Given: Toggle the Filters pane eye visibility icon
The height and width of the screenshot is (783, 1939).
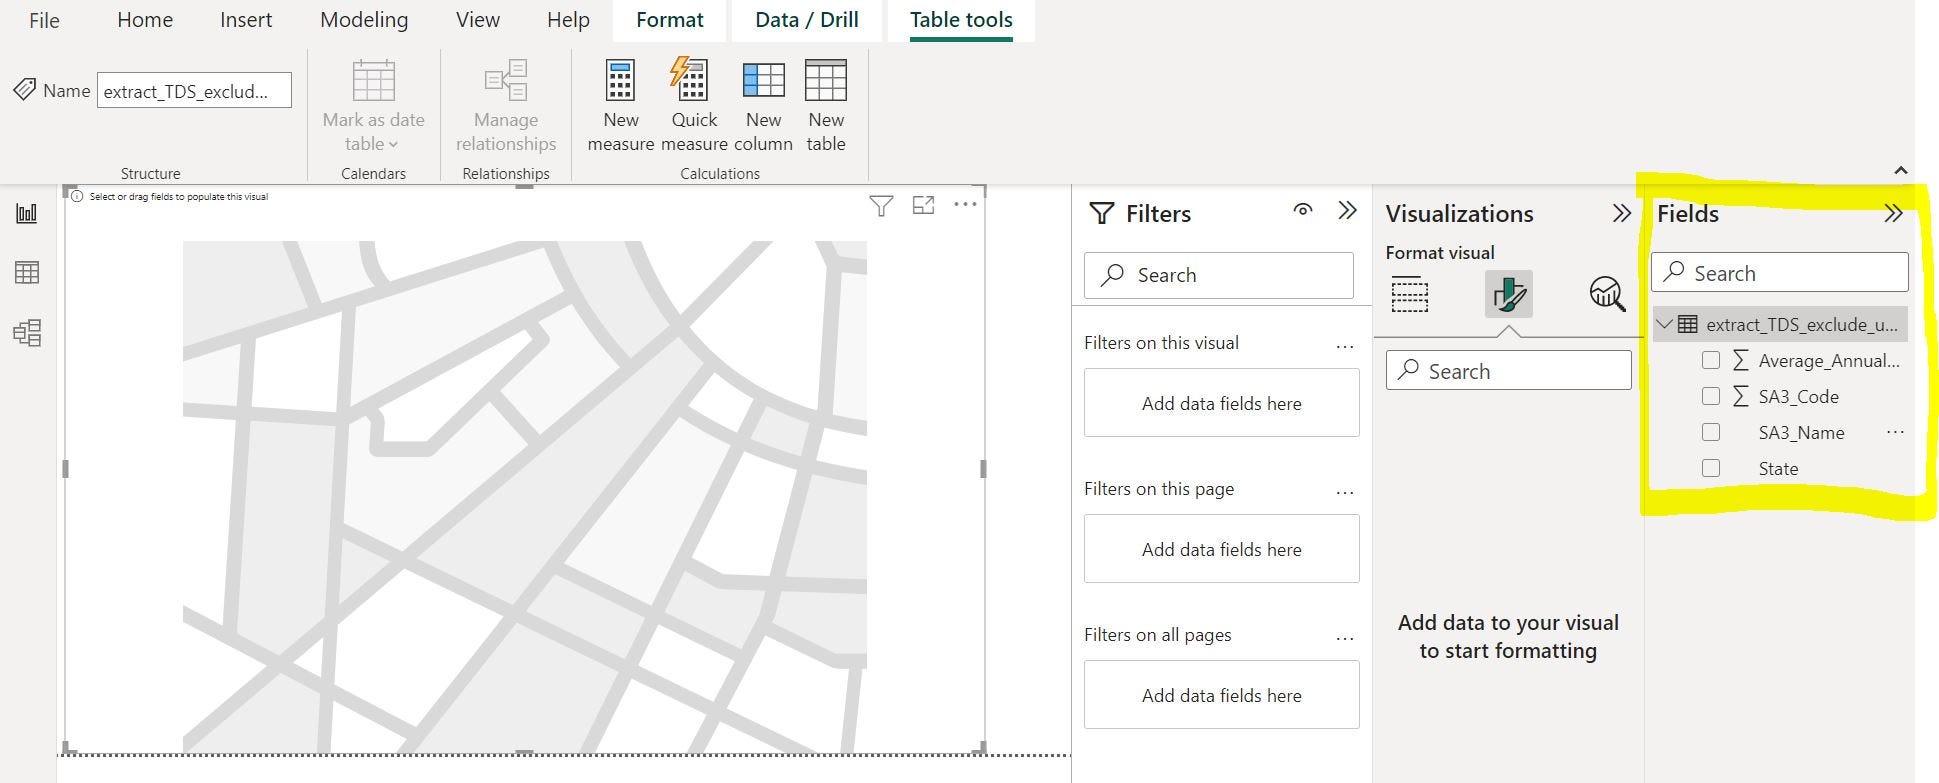Looking at the screenshot, I should pos(1302,211).
